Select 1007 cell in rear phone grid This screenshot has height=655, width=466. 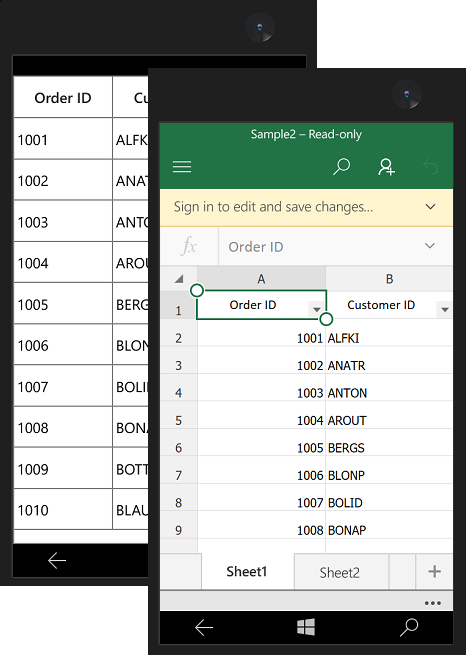point(63,386)
